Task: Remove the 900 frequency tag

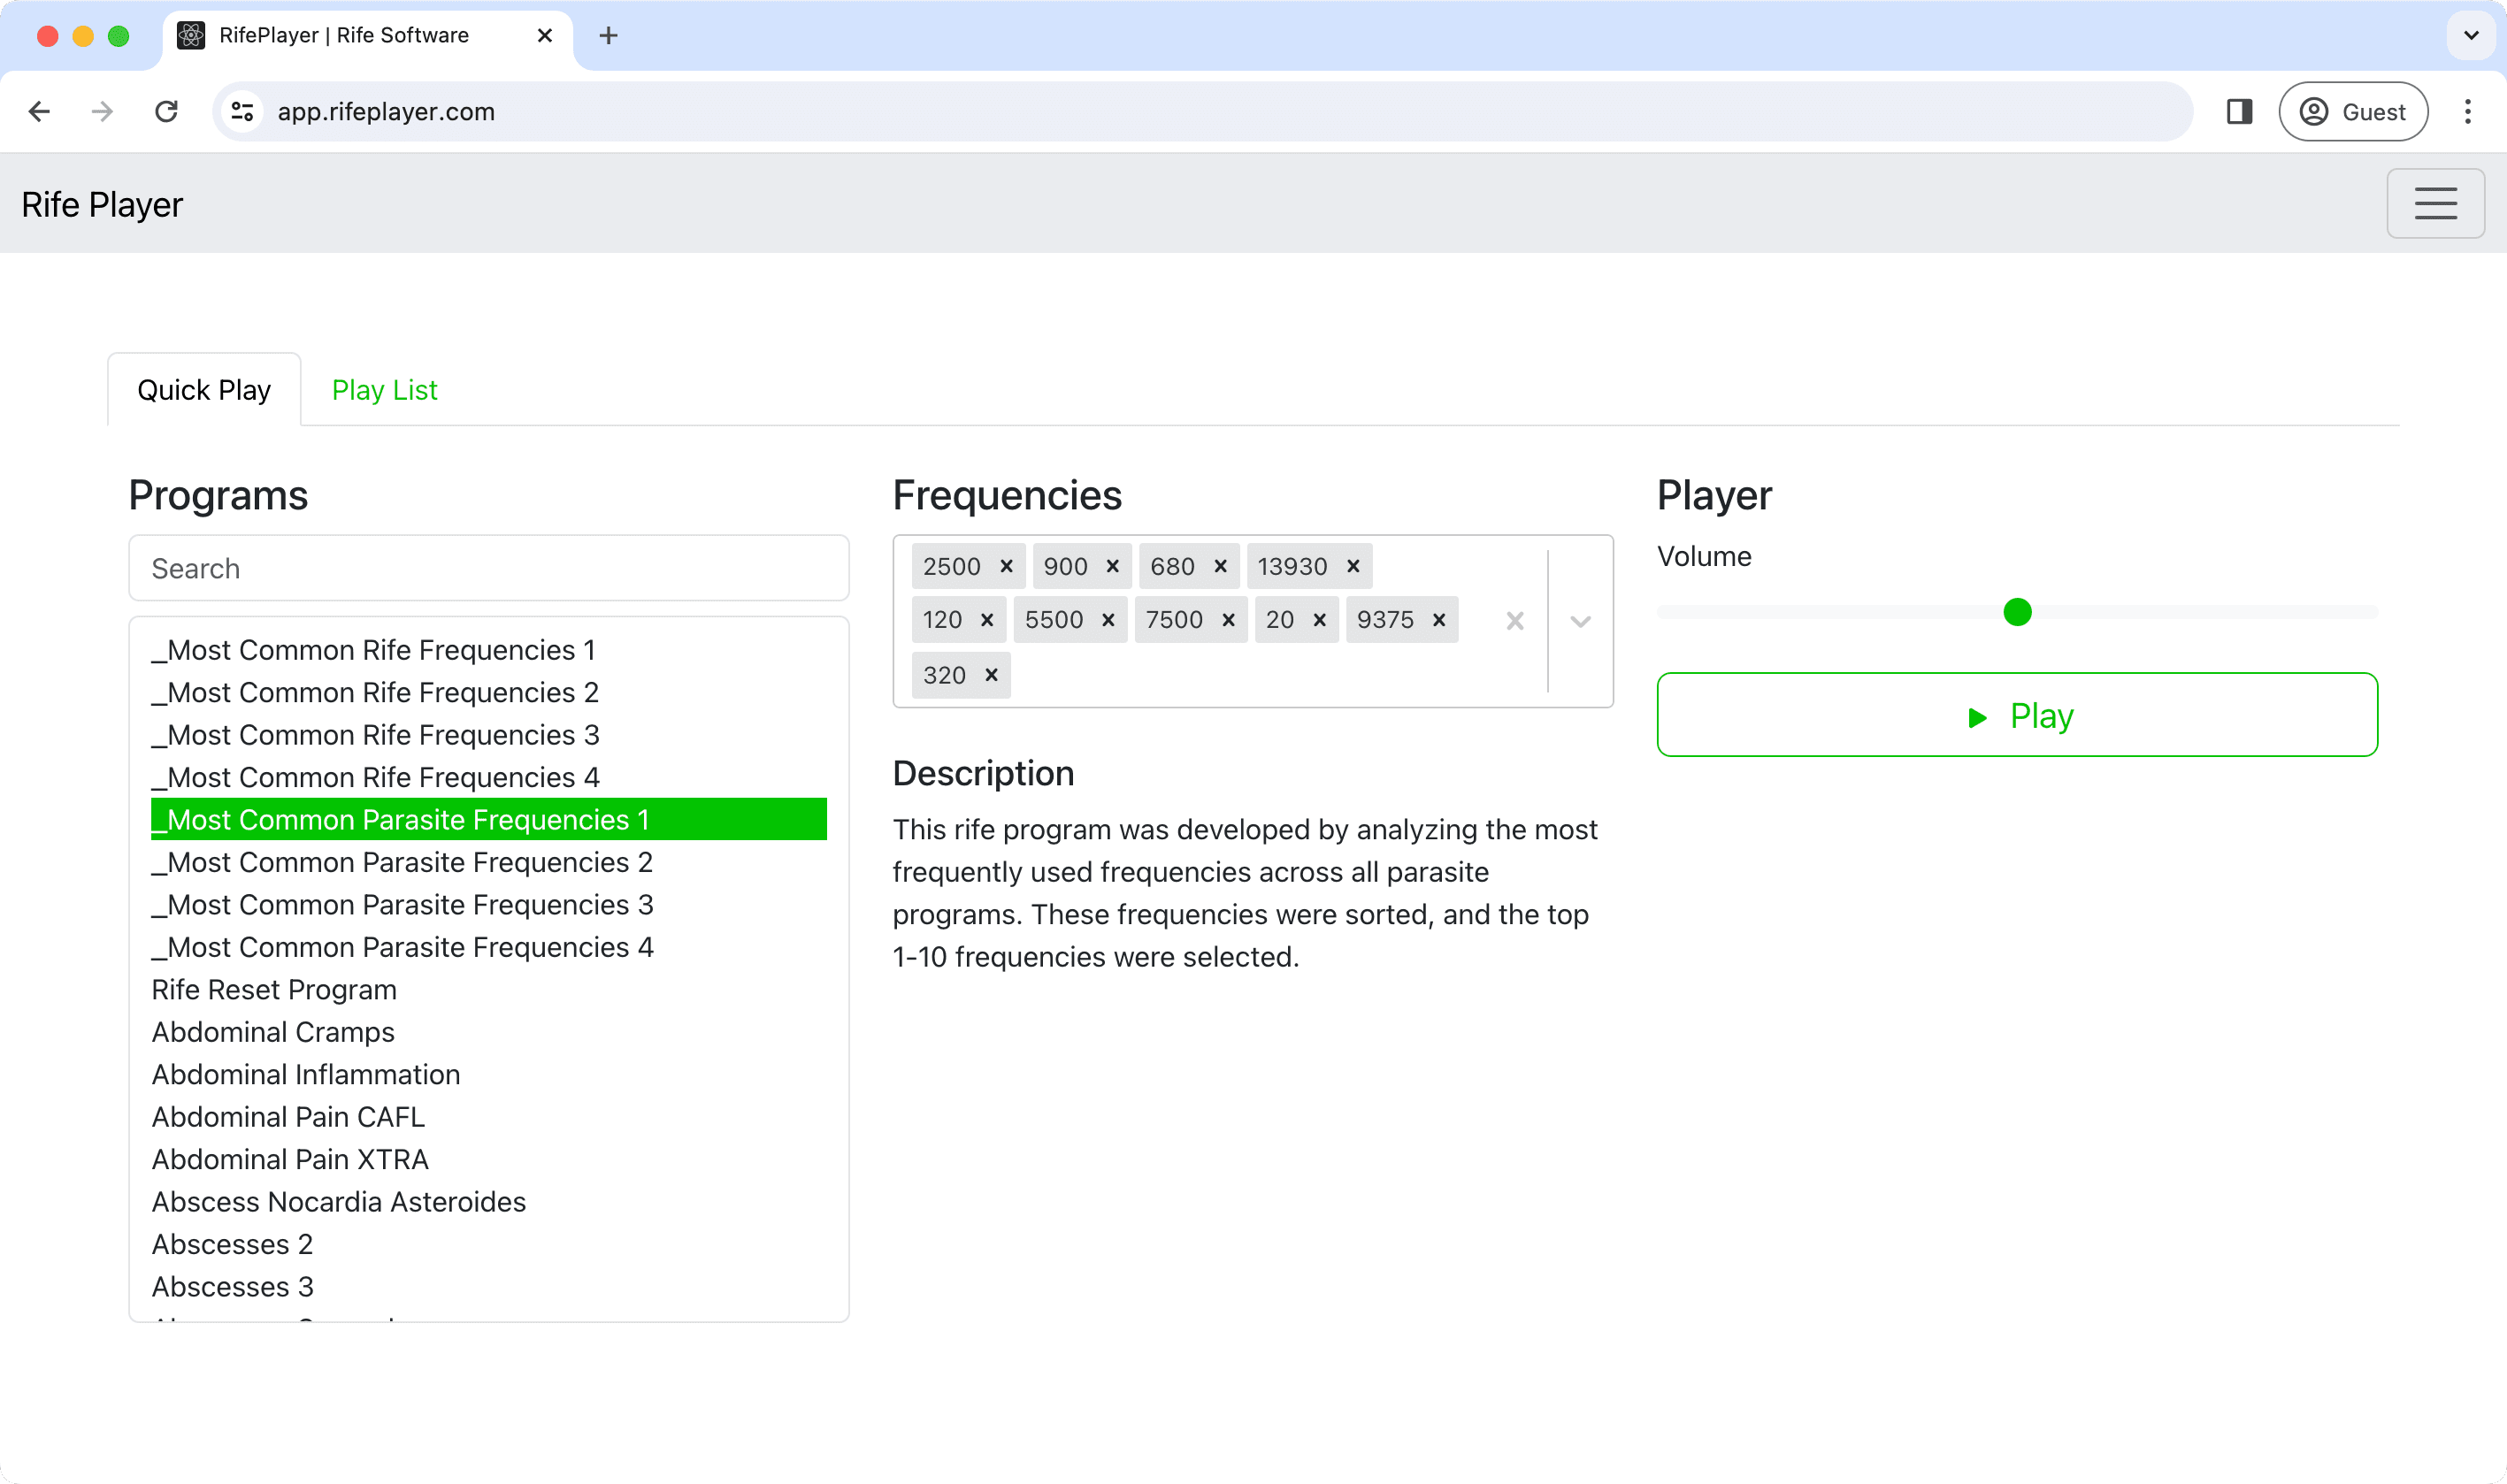Action: point(1112,566)
